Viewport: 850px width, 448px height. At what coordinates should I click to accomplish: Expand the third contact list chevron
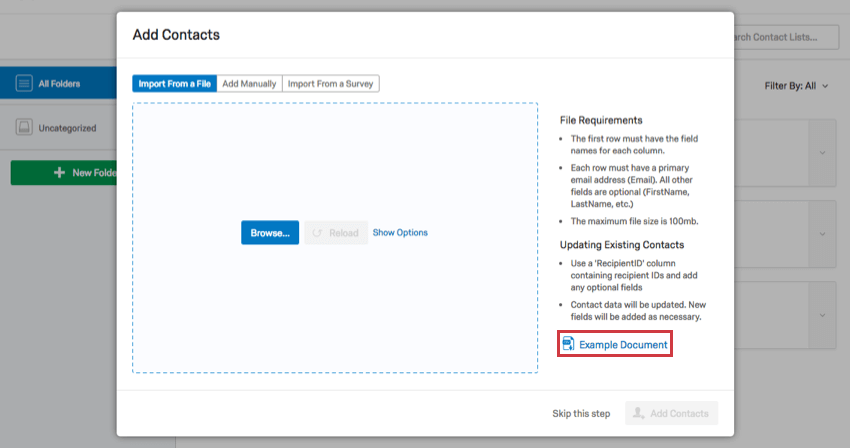pyautogui.click(x=822, y=315)
